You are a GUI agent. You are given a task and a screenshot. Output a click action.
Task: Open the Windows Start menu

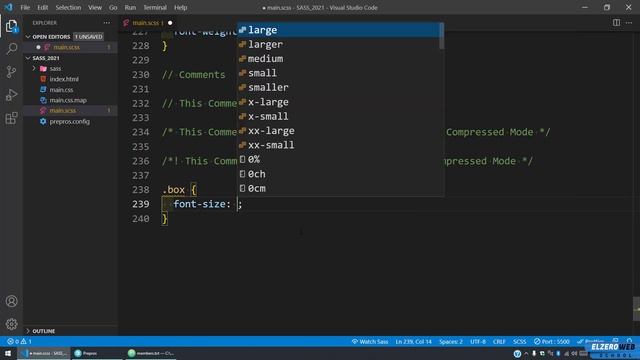click(x=8, y=353)
